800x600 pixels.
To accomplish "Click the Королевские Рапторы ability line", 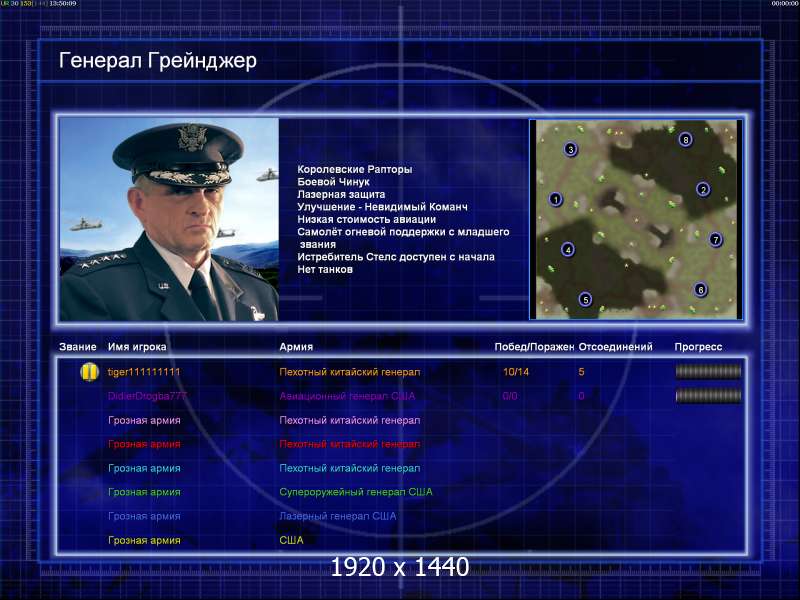I will pos(355,169).
